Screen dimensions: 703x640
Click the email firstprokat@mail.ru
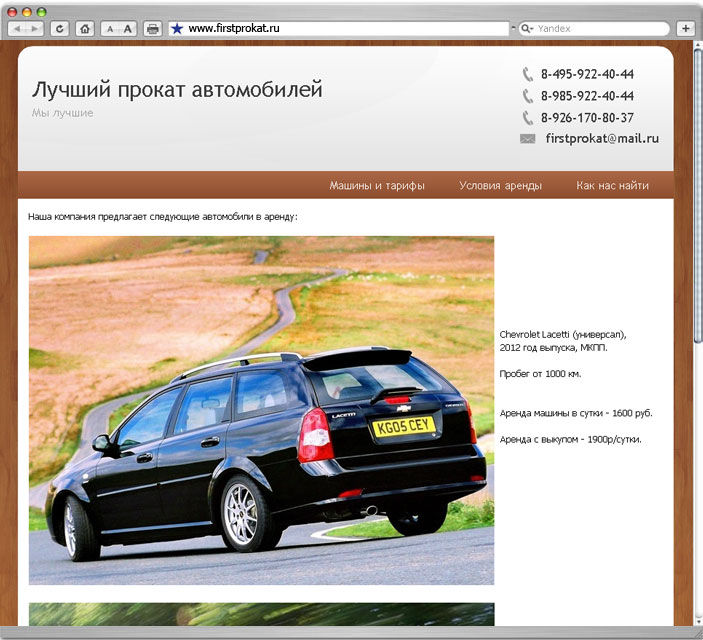(x=602, y=139)
